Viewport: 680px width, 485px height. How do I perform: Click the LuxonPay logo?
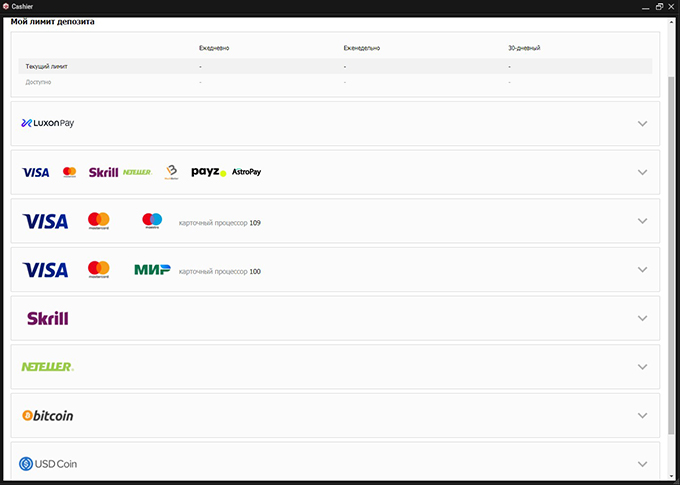[48, 124]
